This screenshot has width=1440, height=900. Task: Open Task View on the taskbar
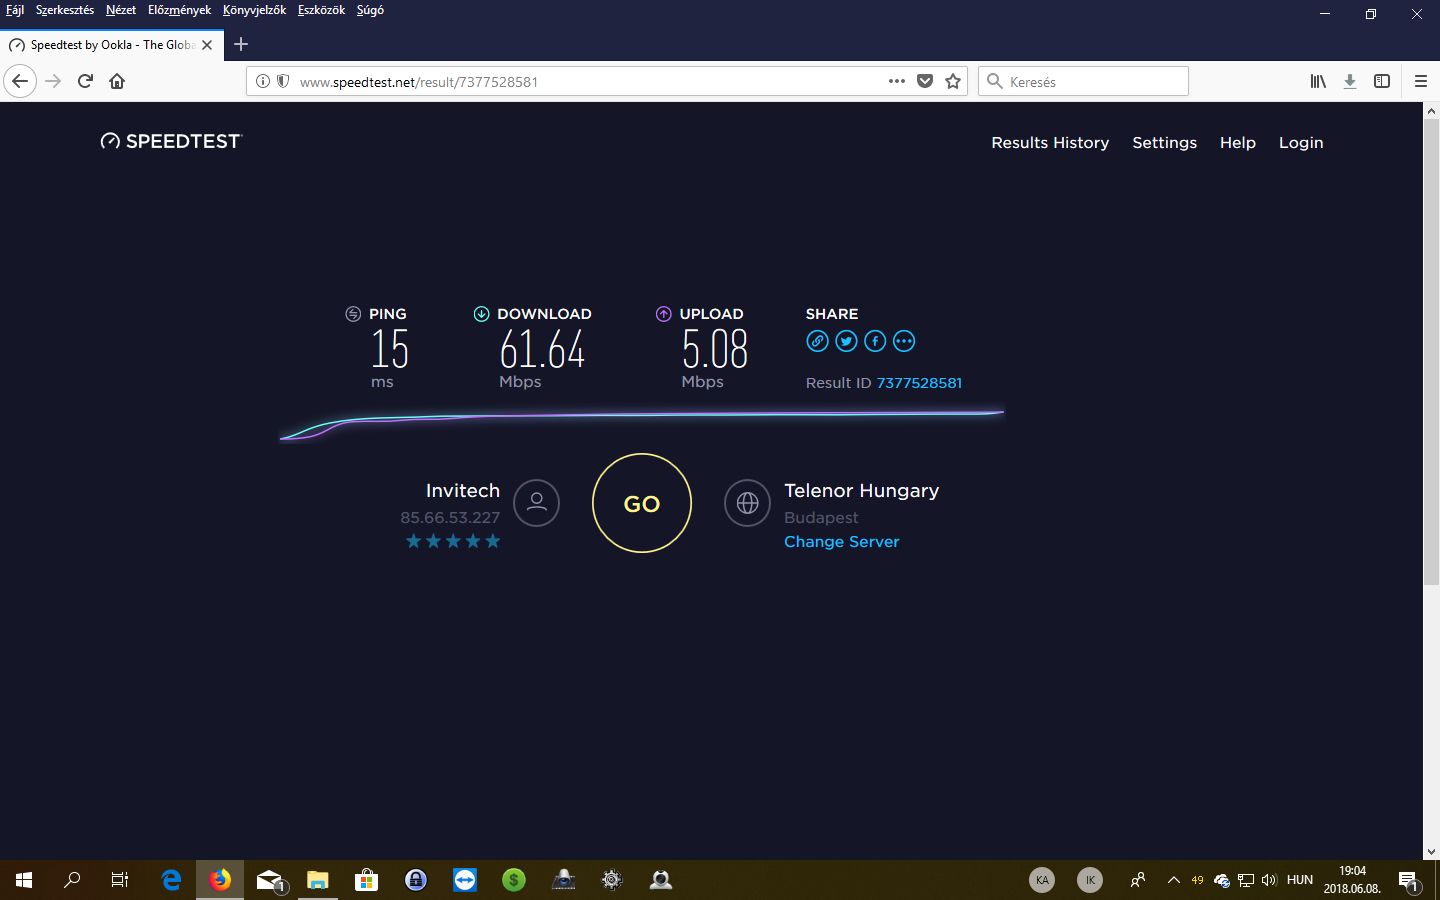point(120,880)
